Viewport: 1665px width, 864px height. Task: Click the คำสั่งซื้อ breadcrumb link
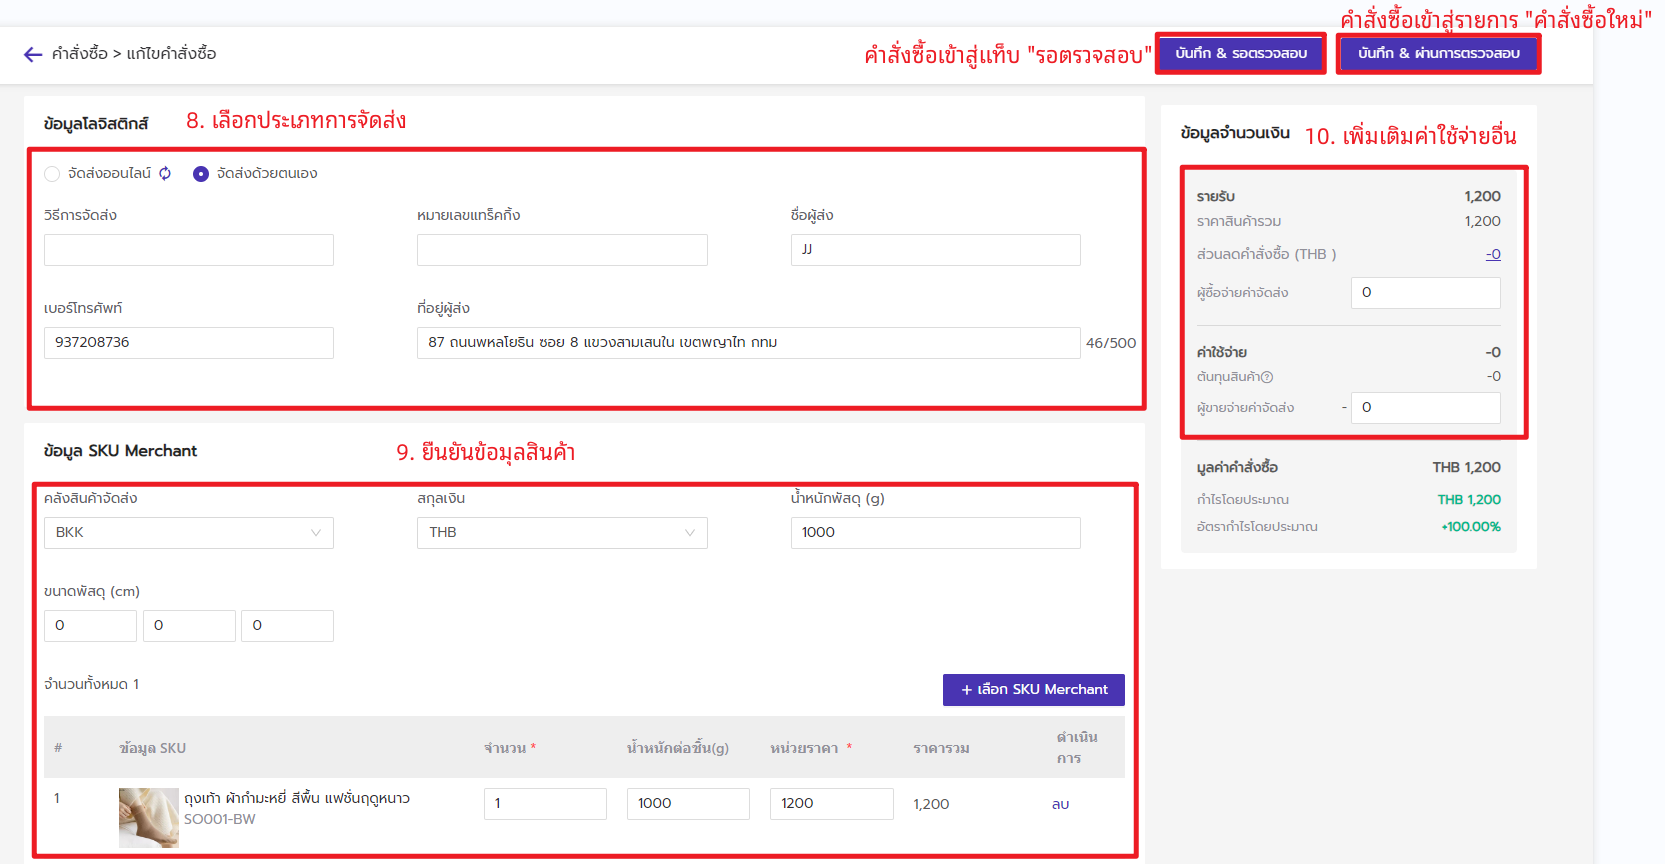[80, 54]
